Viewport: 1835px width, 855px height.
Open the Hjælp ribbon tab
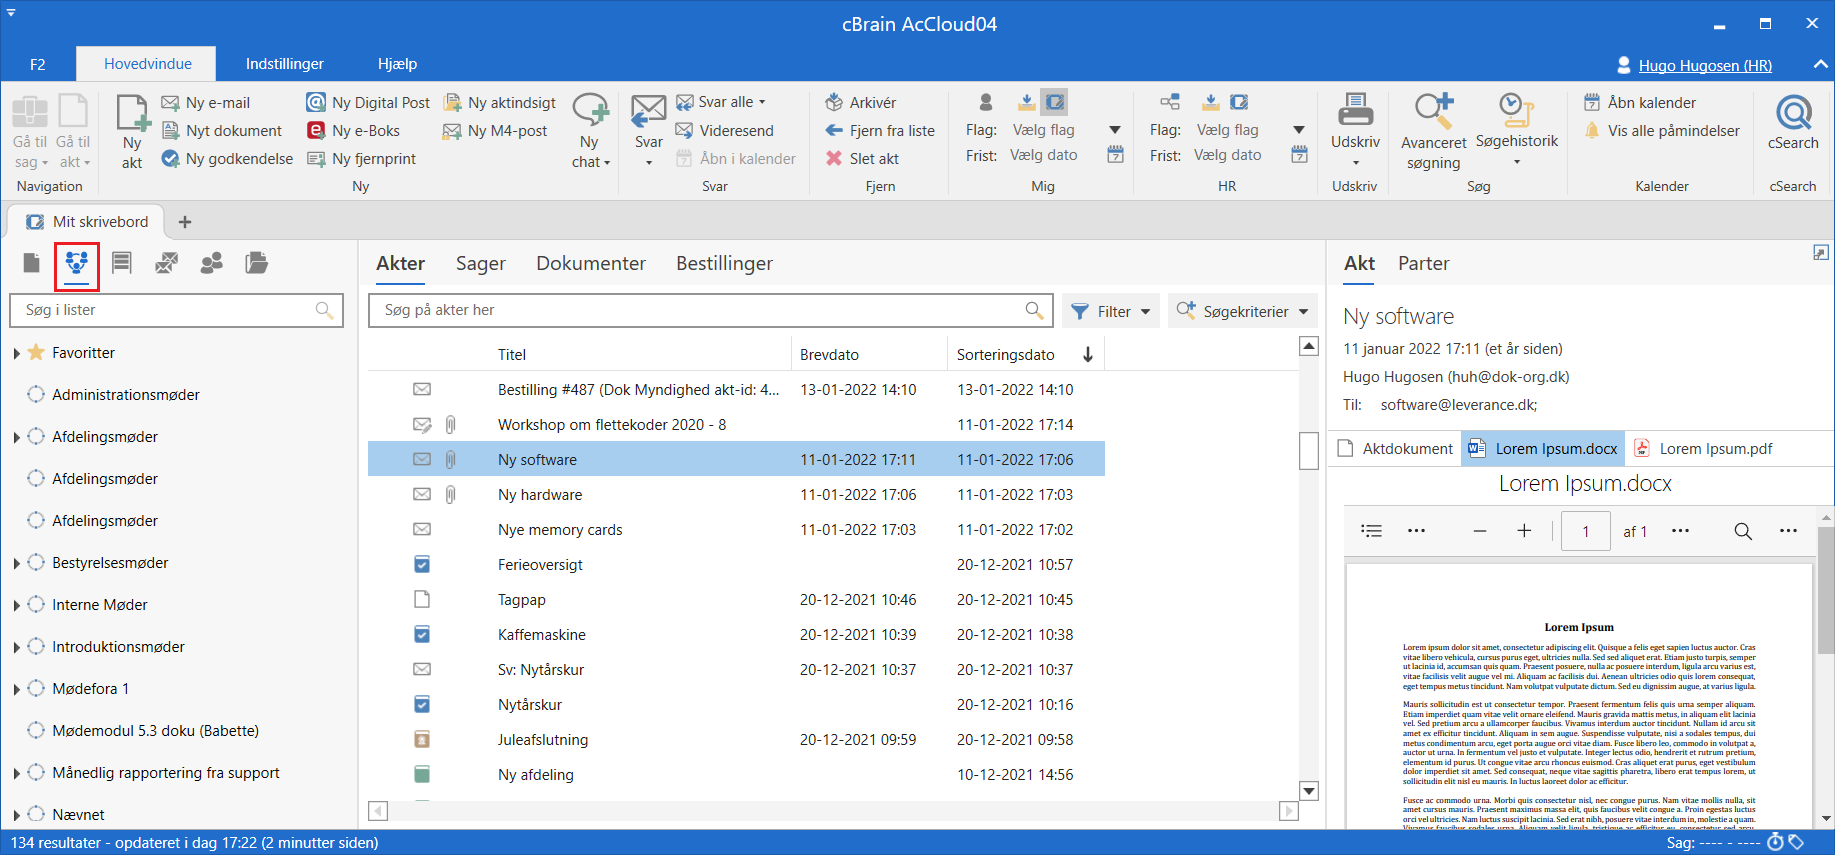pos(397,64)
